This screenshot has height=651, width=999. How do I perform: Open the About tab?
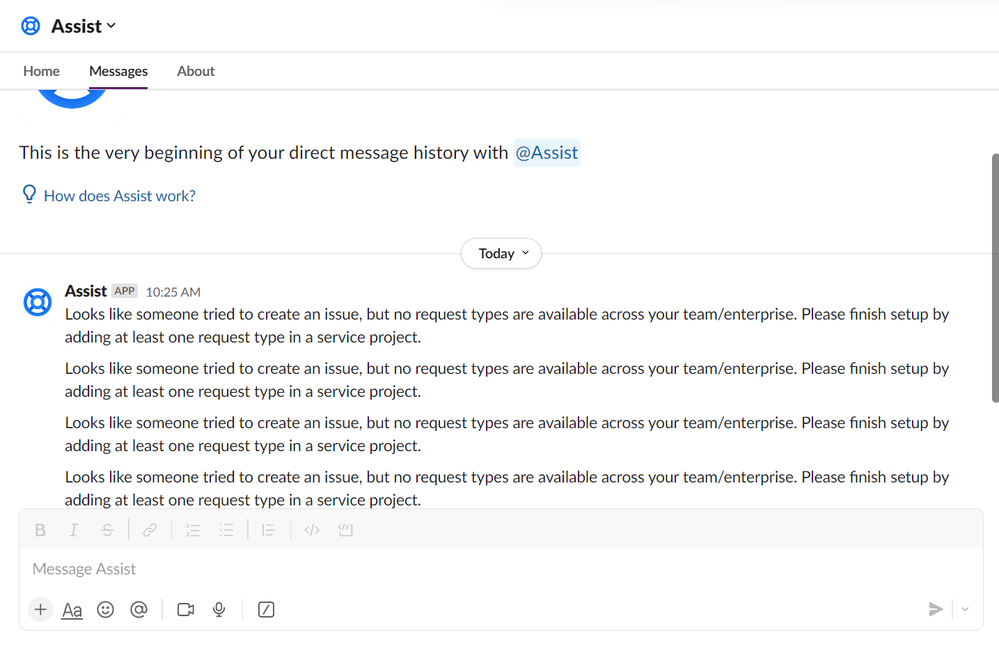click(x=196, y=71)
